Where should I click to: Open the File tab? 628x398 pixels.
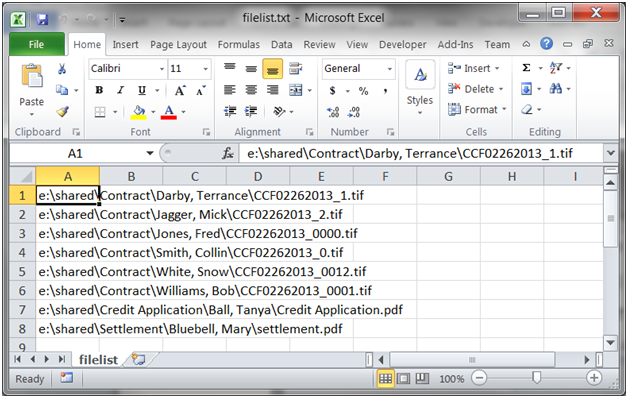click(x=36, y=44)
